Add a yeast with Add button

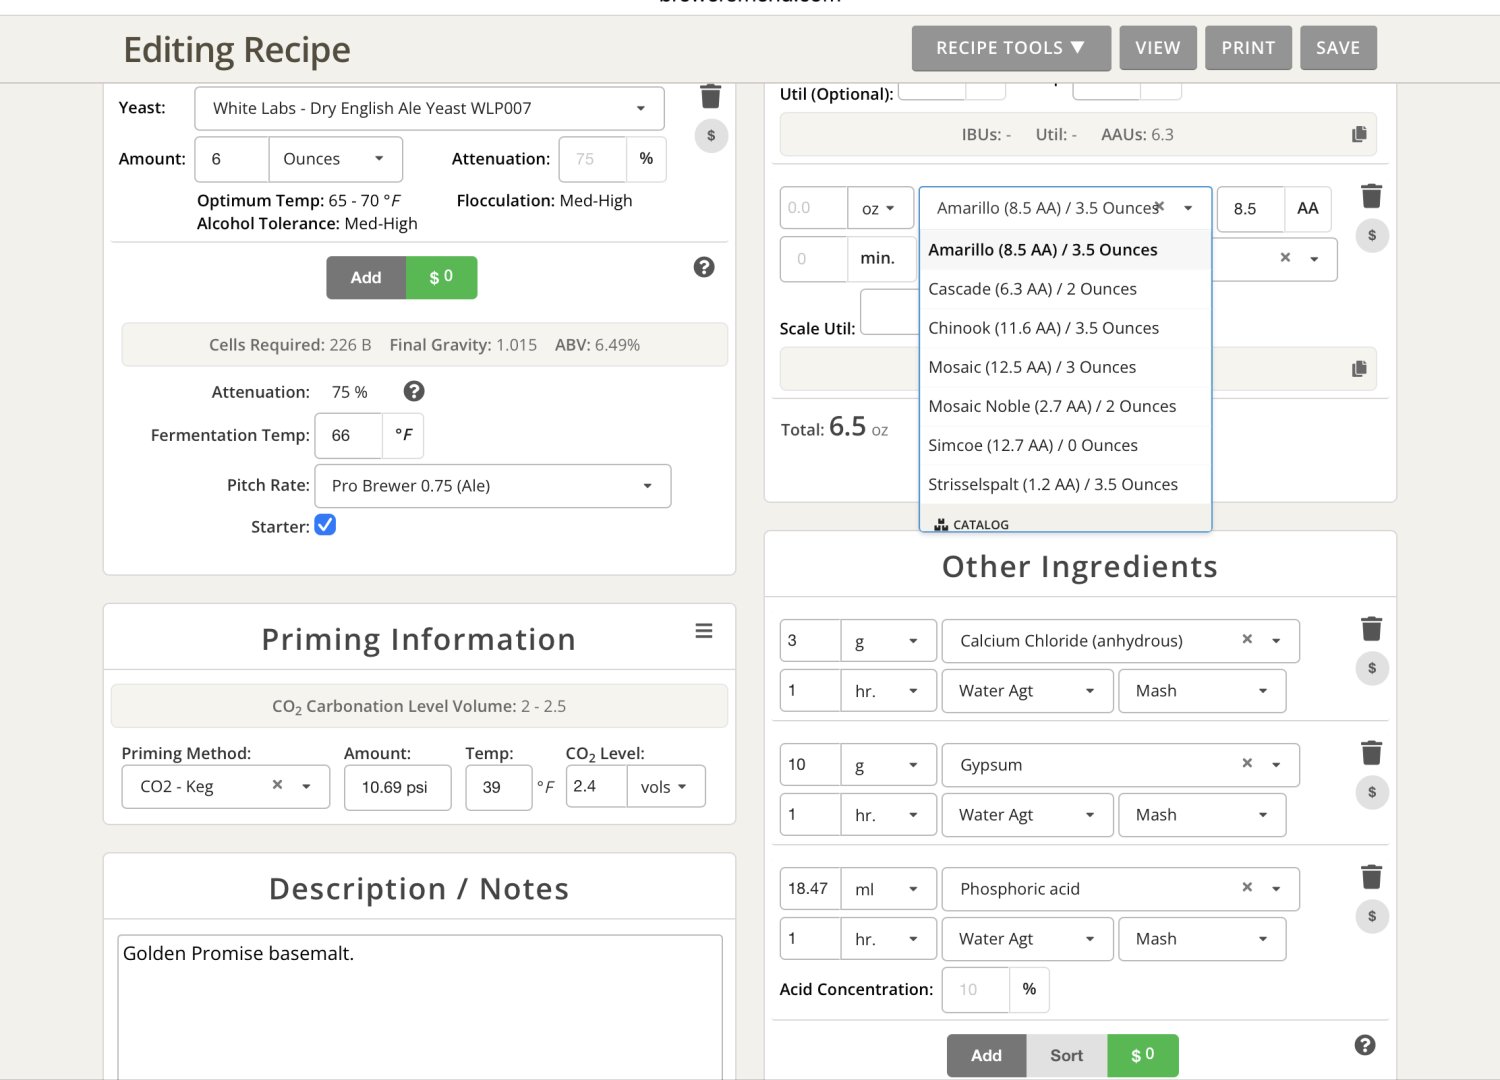[x=366, y=278]
